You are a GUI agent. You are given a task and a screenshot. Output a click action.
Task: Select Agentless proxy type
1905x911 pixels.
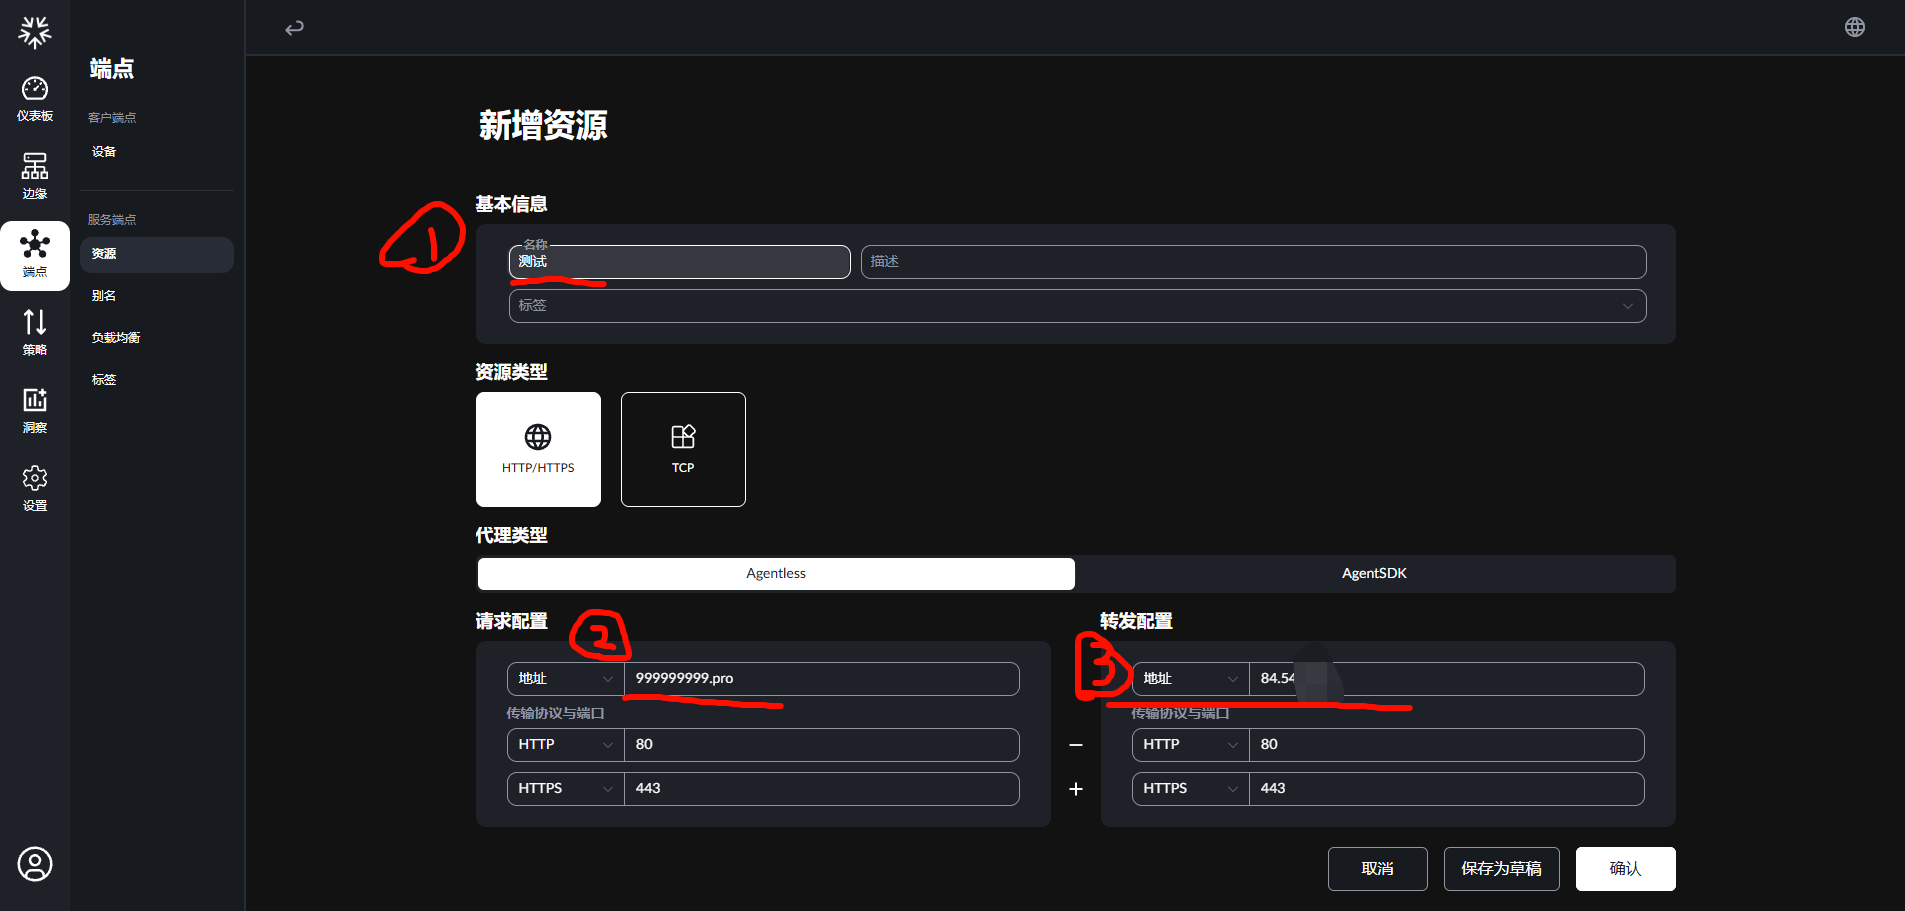pyautogui.click(x=776, y=574)
